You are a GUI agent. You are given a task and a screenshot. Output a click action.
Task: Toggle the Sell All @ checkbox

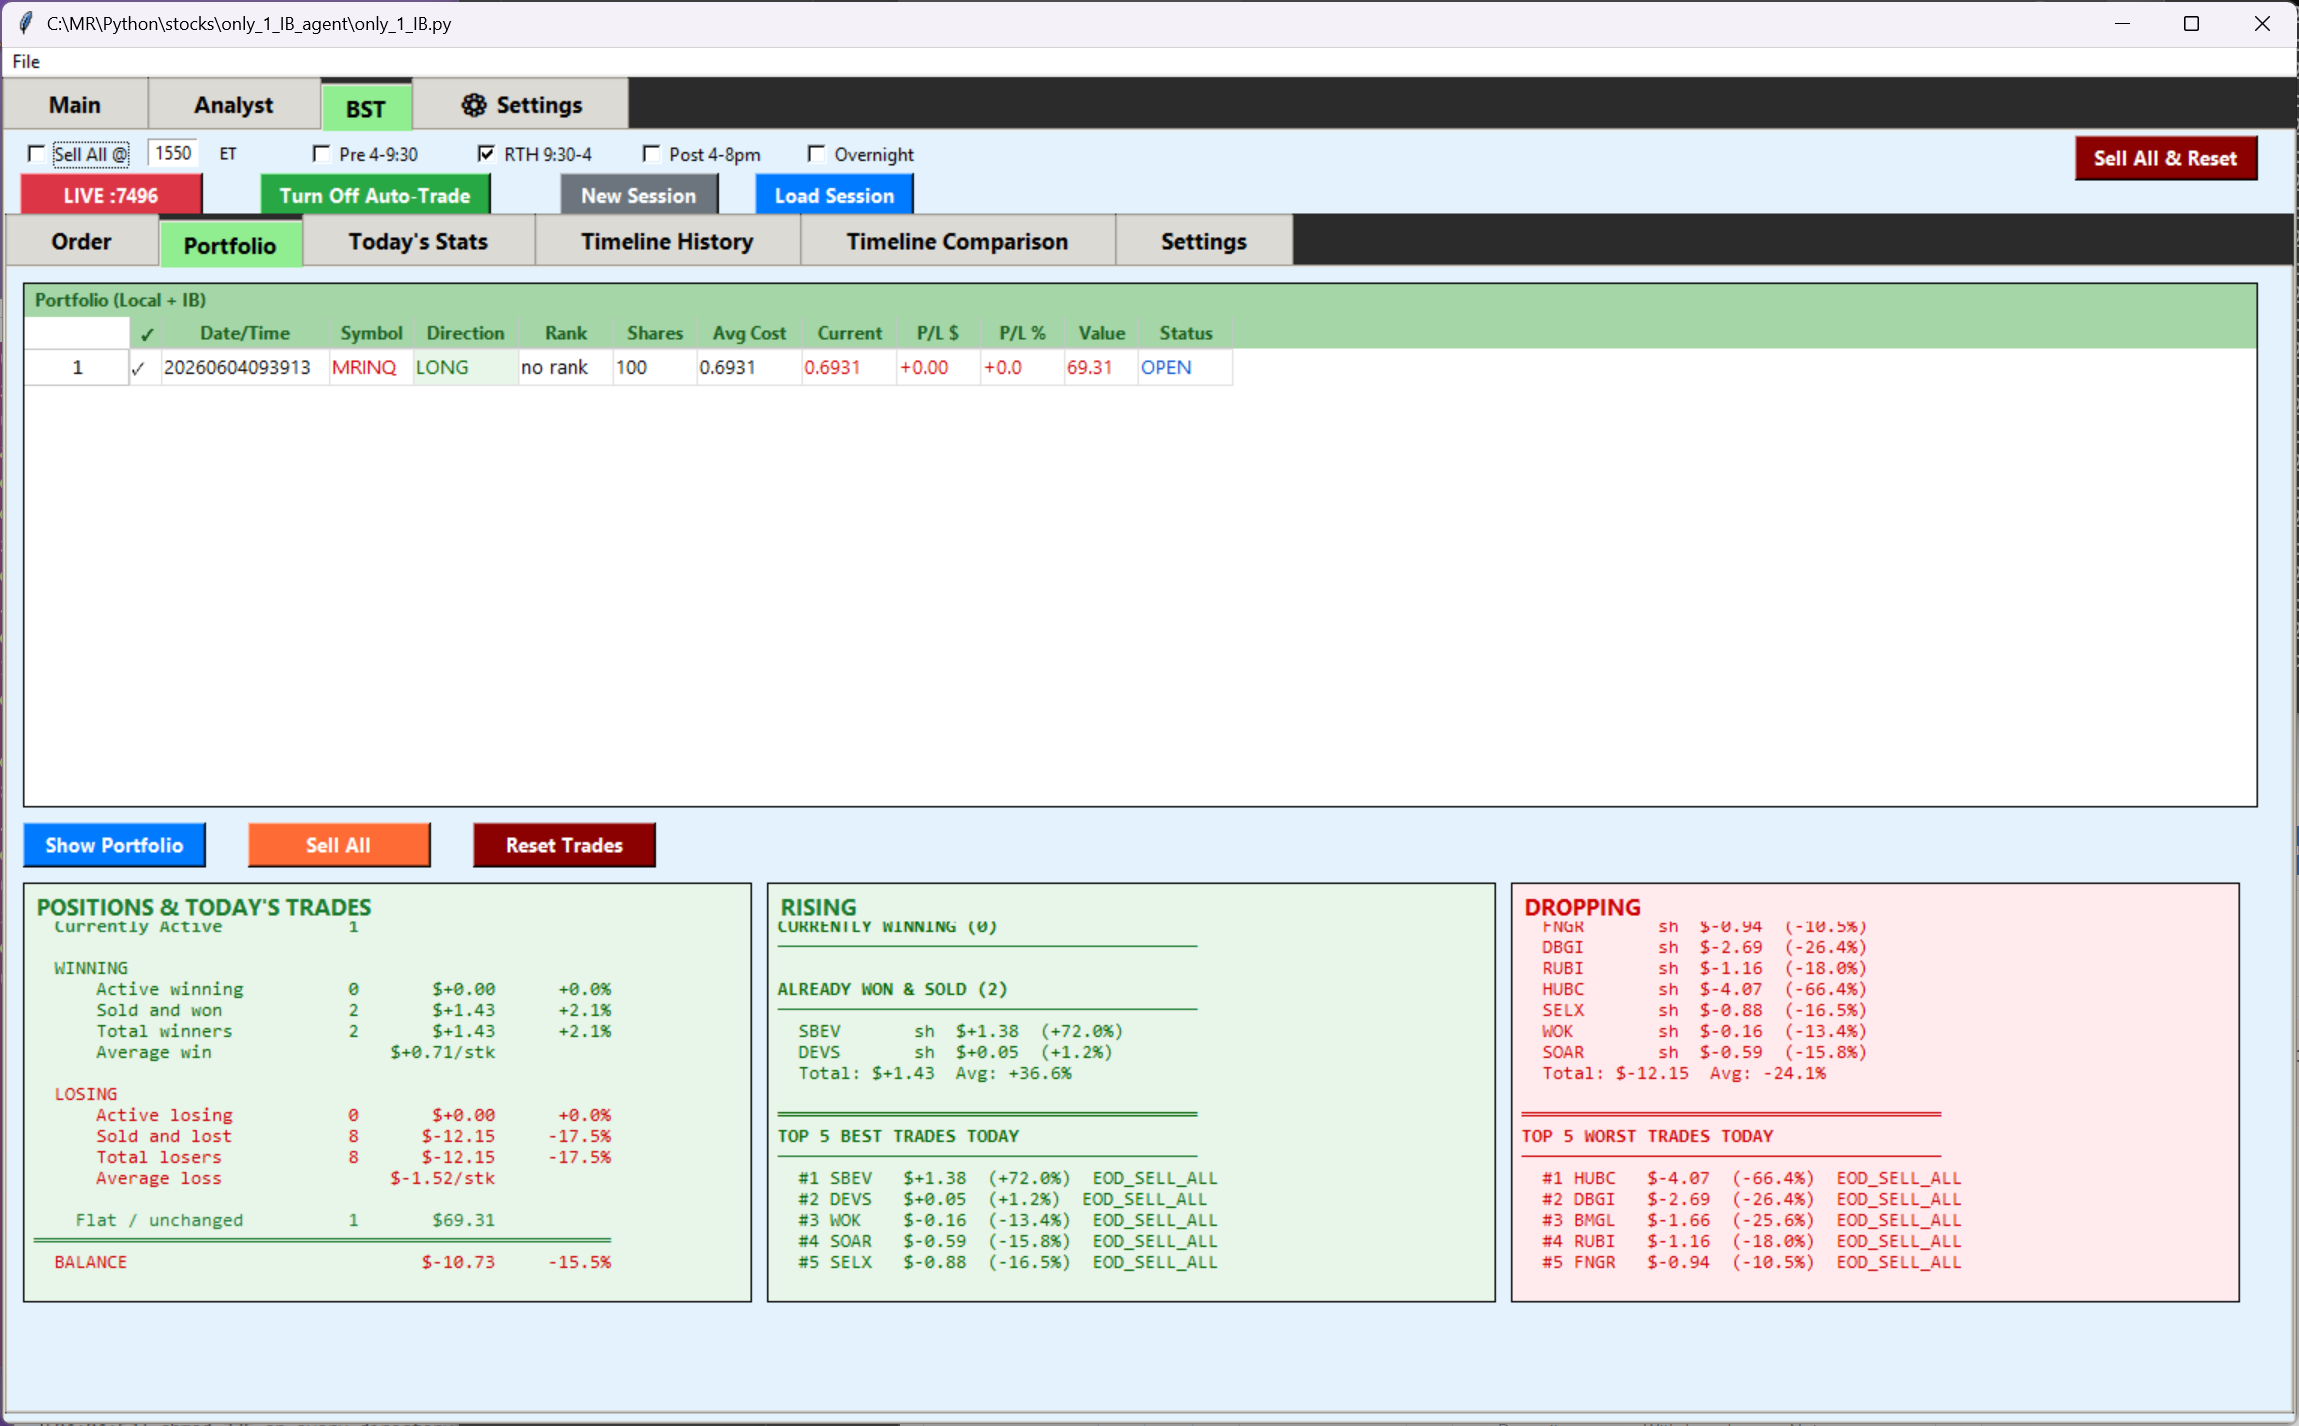pos(36,154)
